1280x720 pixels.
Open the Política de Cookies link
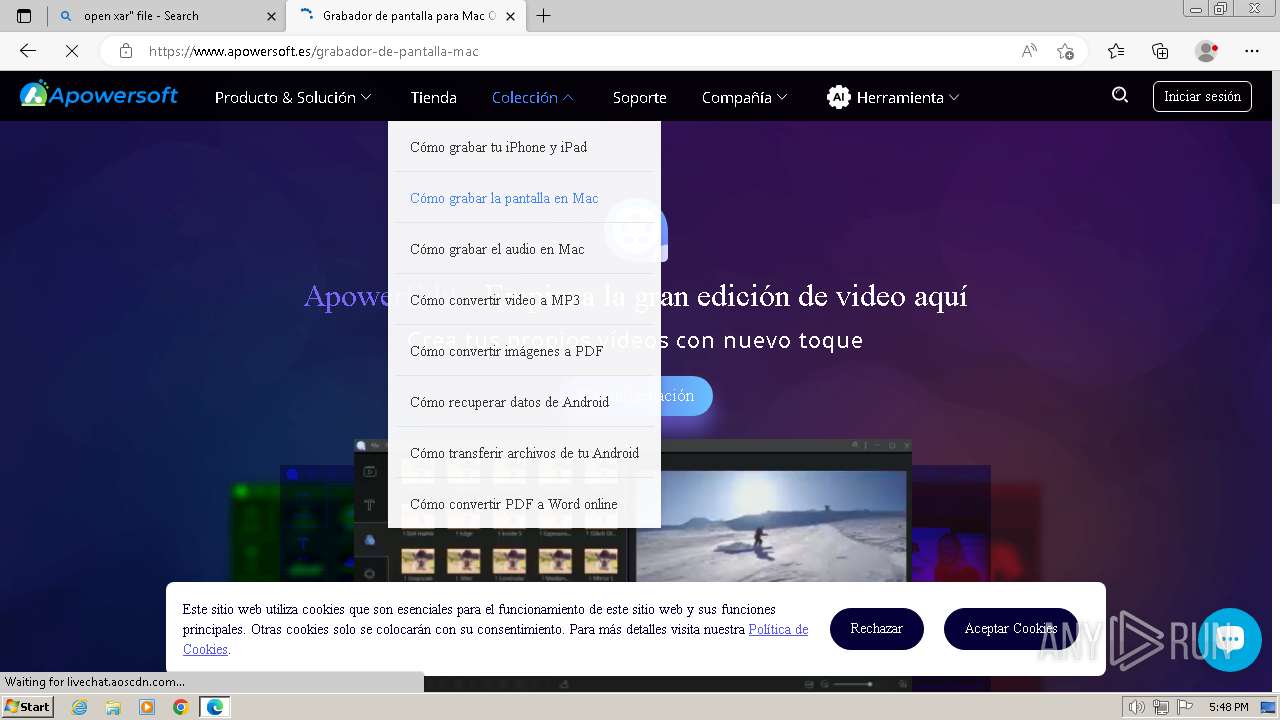point(778,630)
